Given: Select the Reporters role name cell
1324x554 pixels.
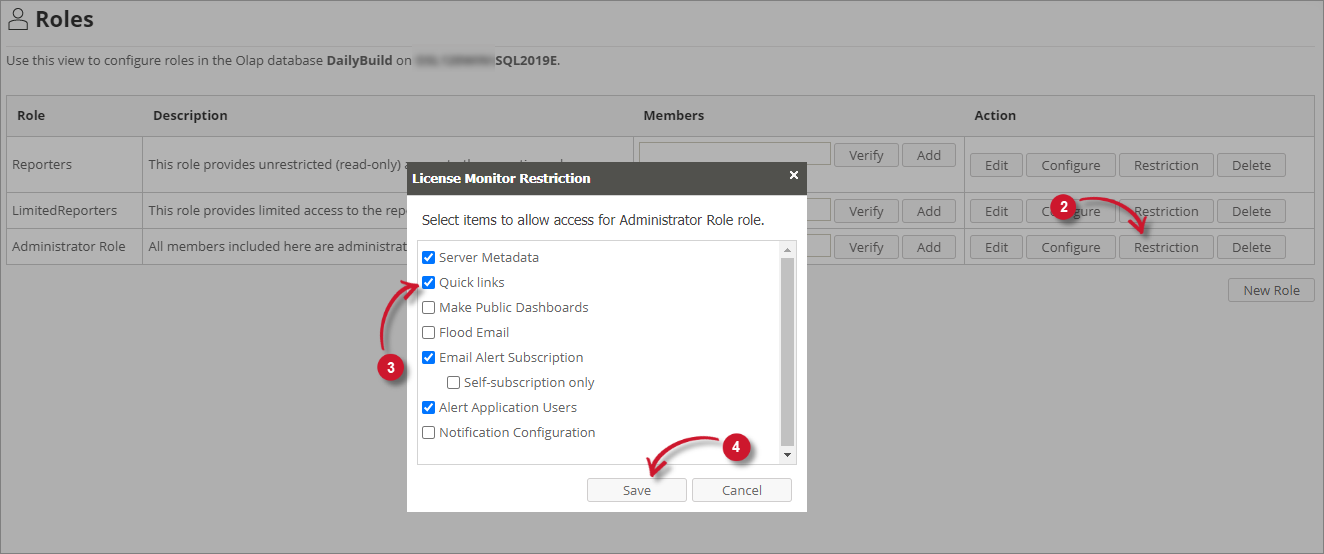Looking at the screenshot, I should point(75,165).
